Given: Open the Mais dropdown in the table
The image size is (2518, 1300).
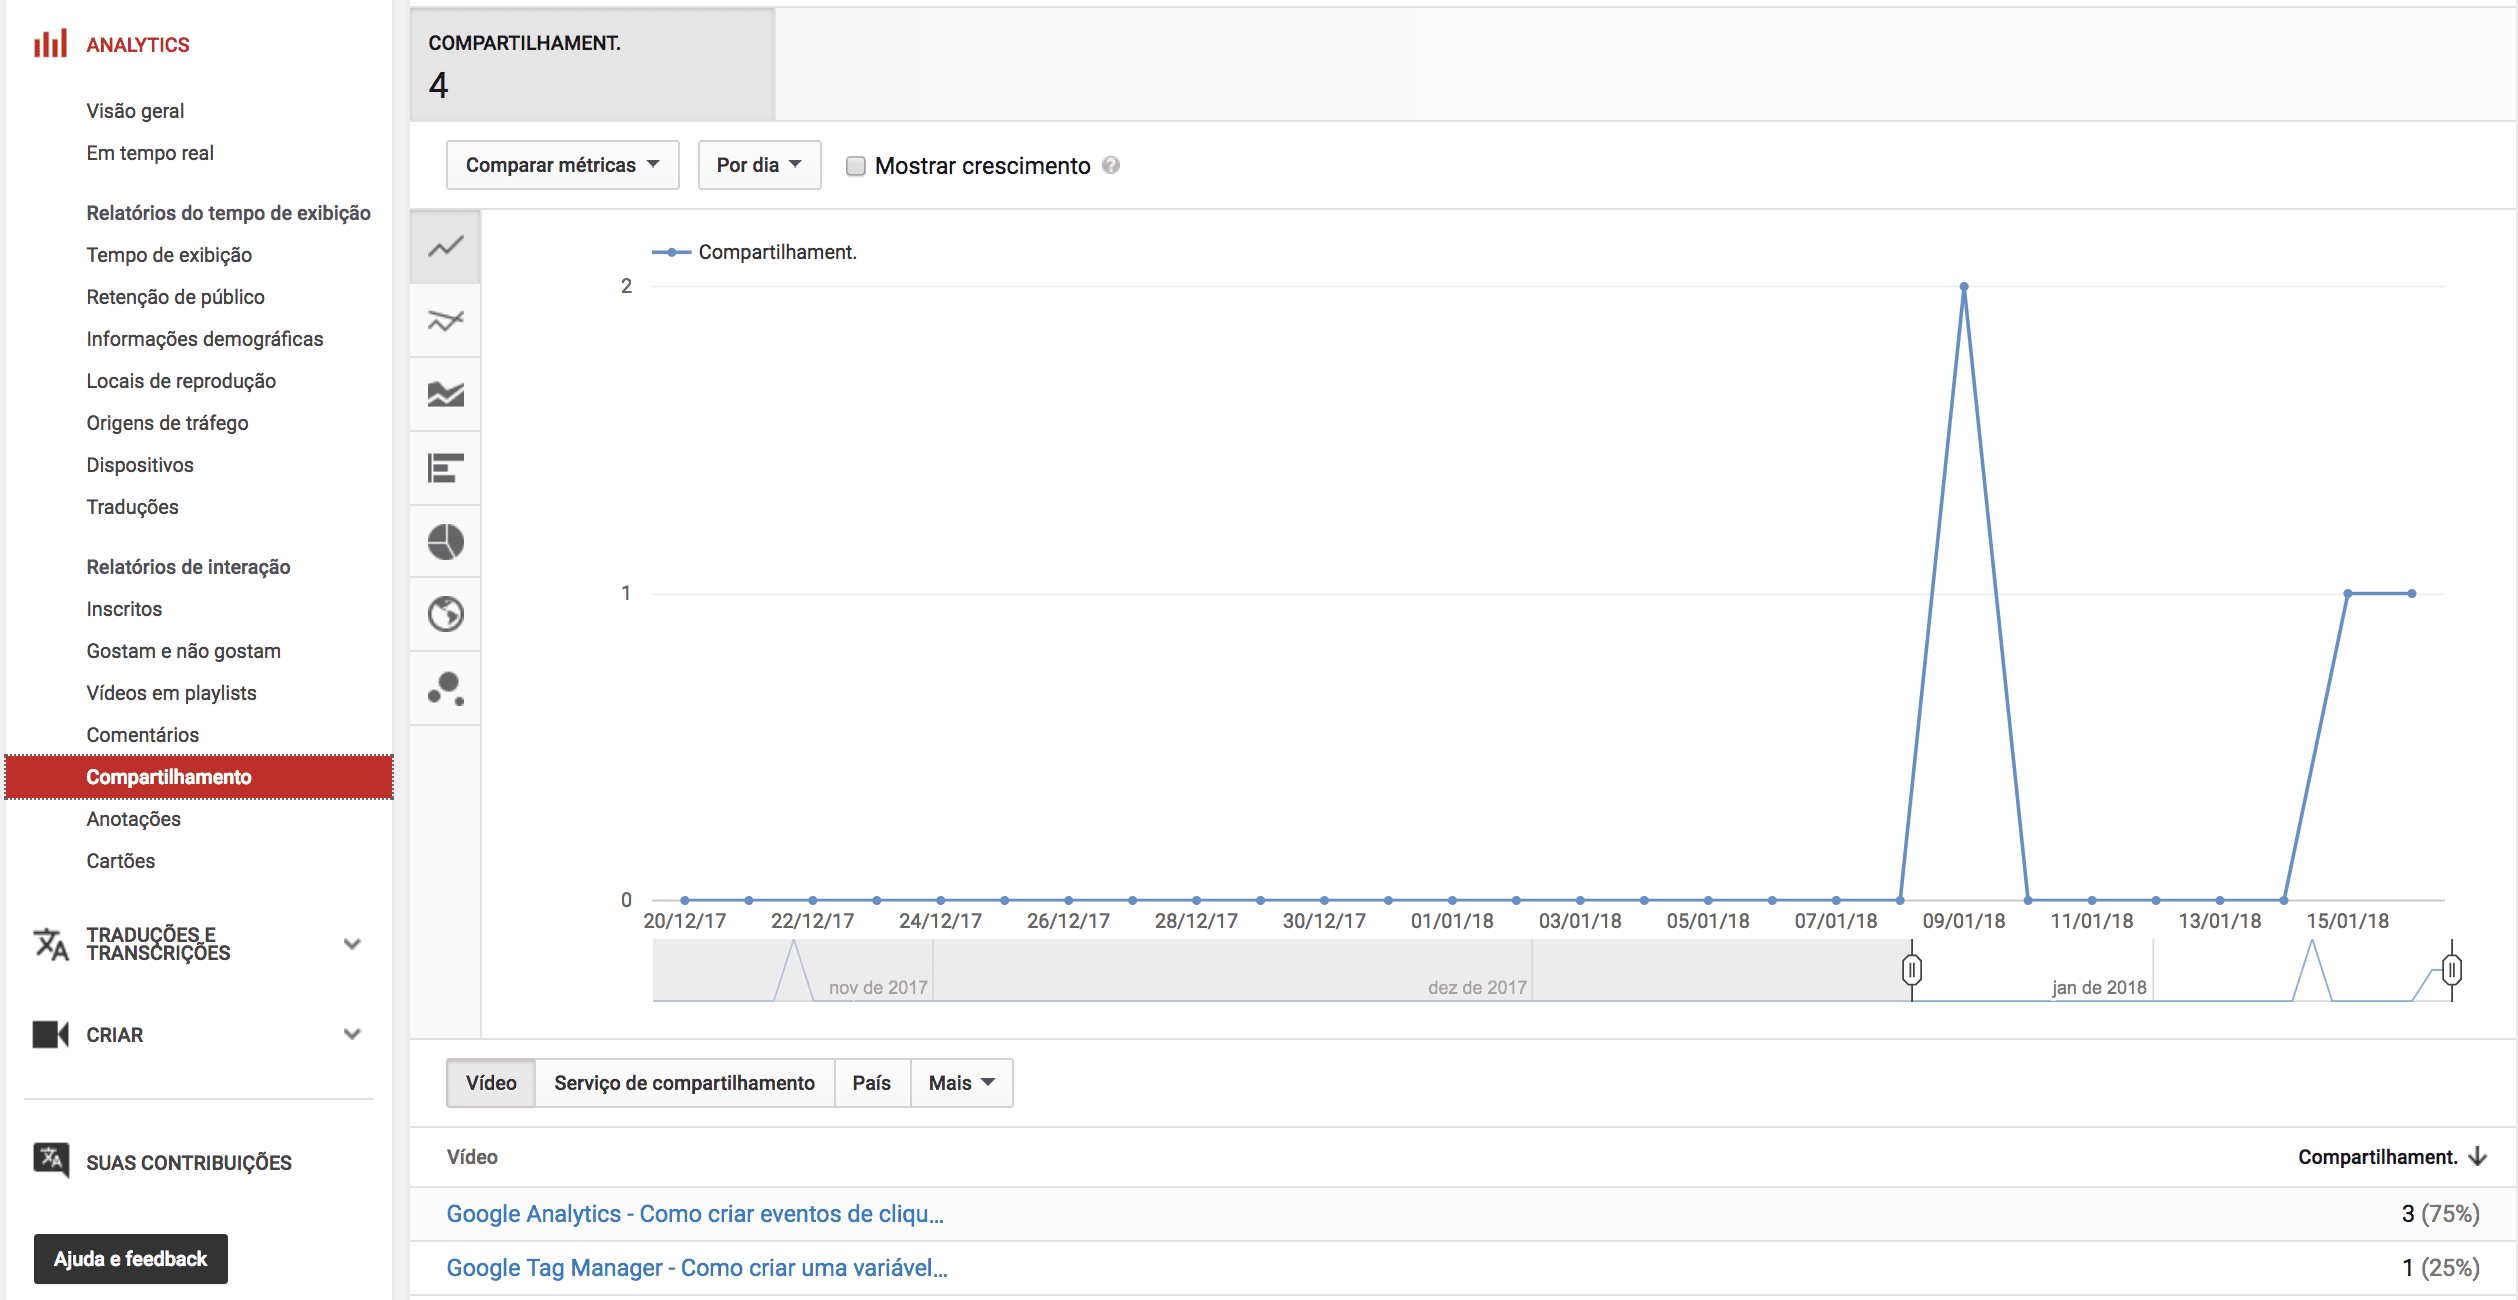Looking at the screenshot, I should [x=959, y=1082].
